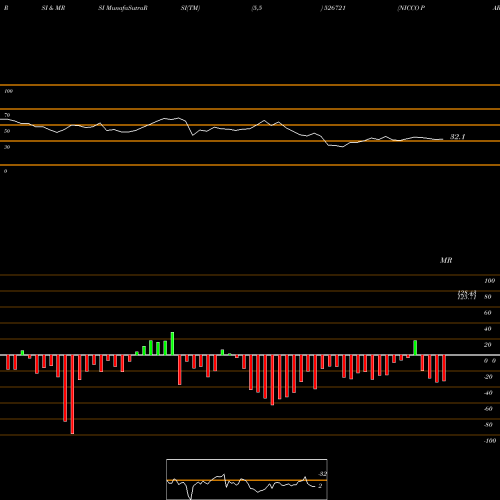Click the '-100' label on the MR axis
Viewport: 500px width, 500px height.
490,441
